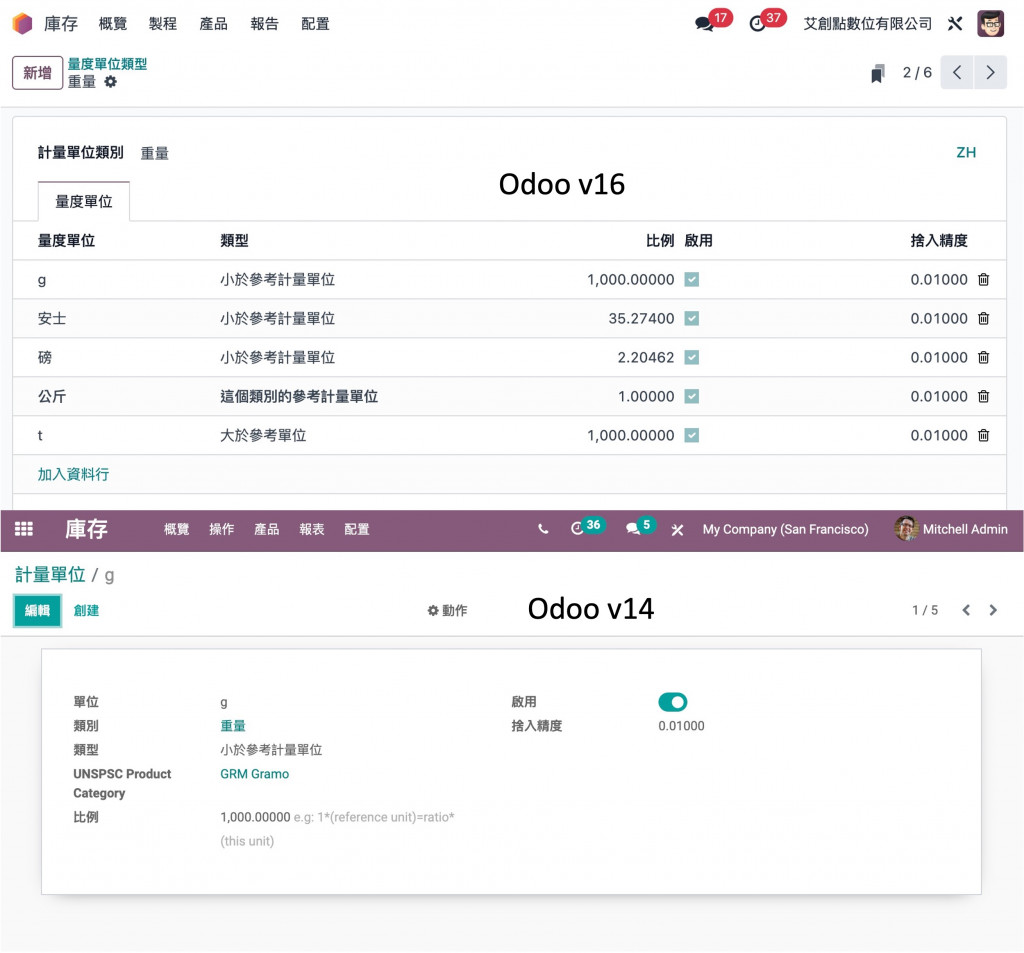
Task: Open v14 操作 menu
Action: point(221,529)
